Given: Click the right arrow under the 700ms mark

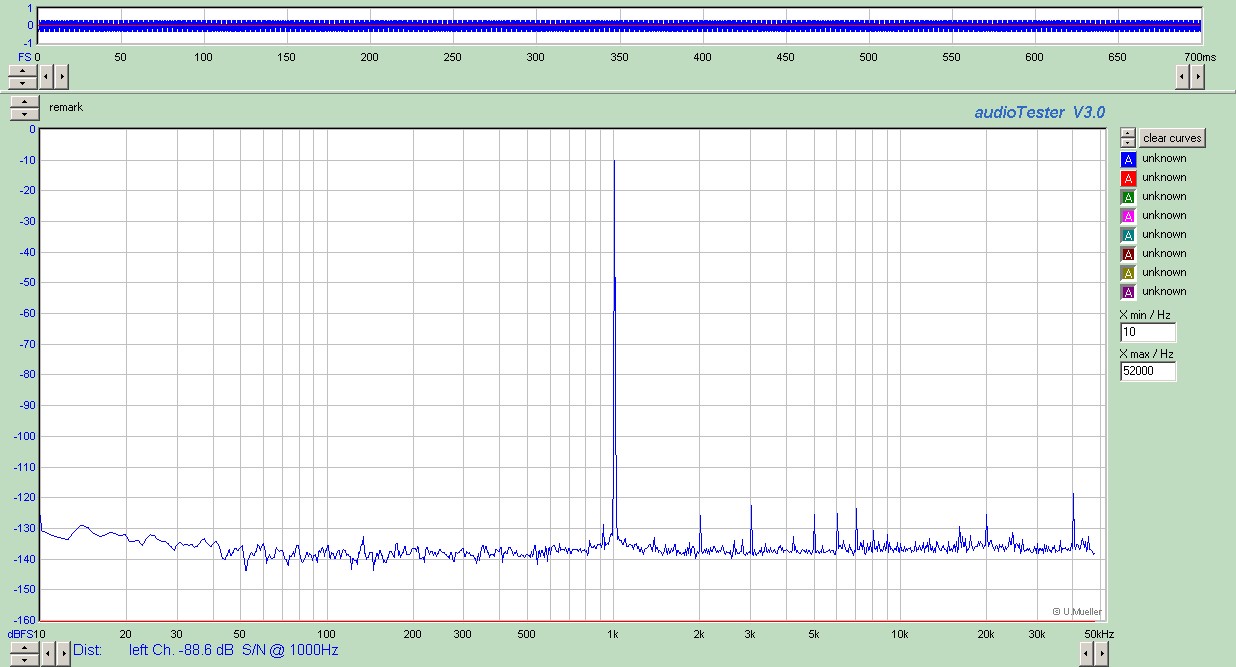Looking at the screenshot, I should pos(1197,76).
